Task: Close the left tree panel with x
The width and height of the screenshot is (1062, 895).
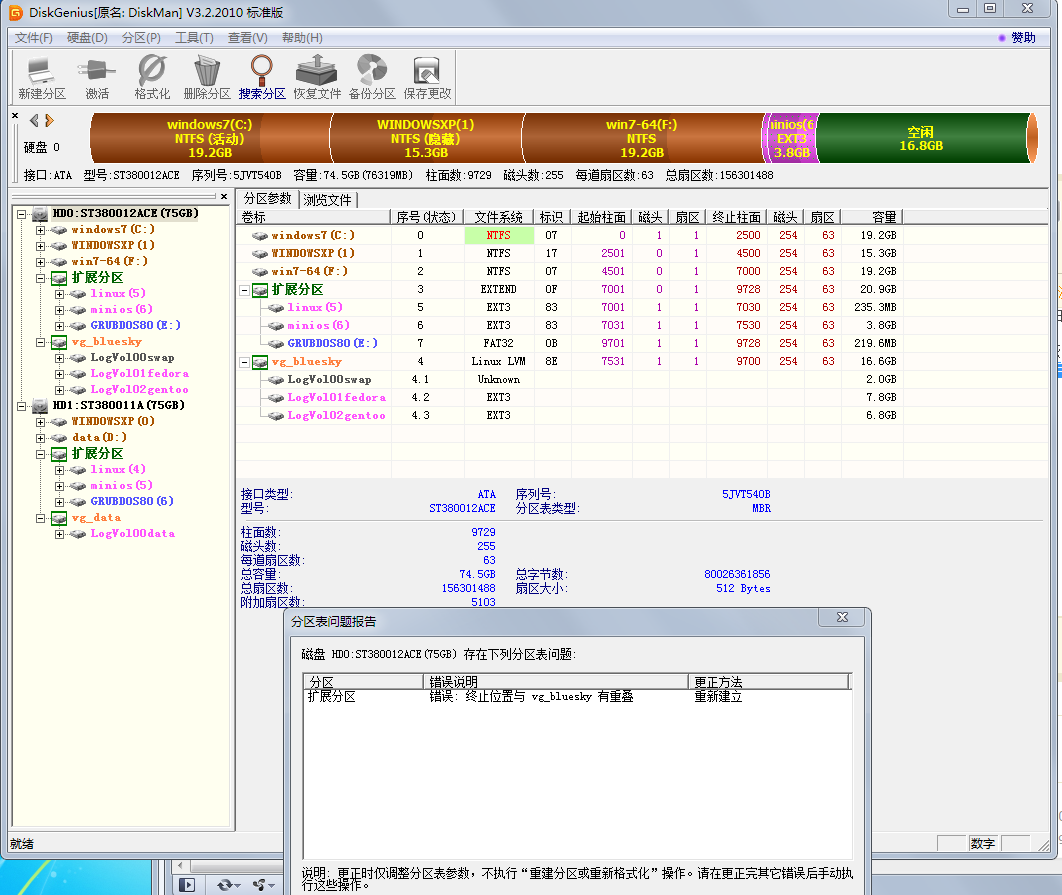Action: 224,196
